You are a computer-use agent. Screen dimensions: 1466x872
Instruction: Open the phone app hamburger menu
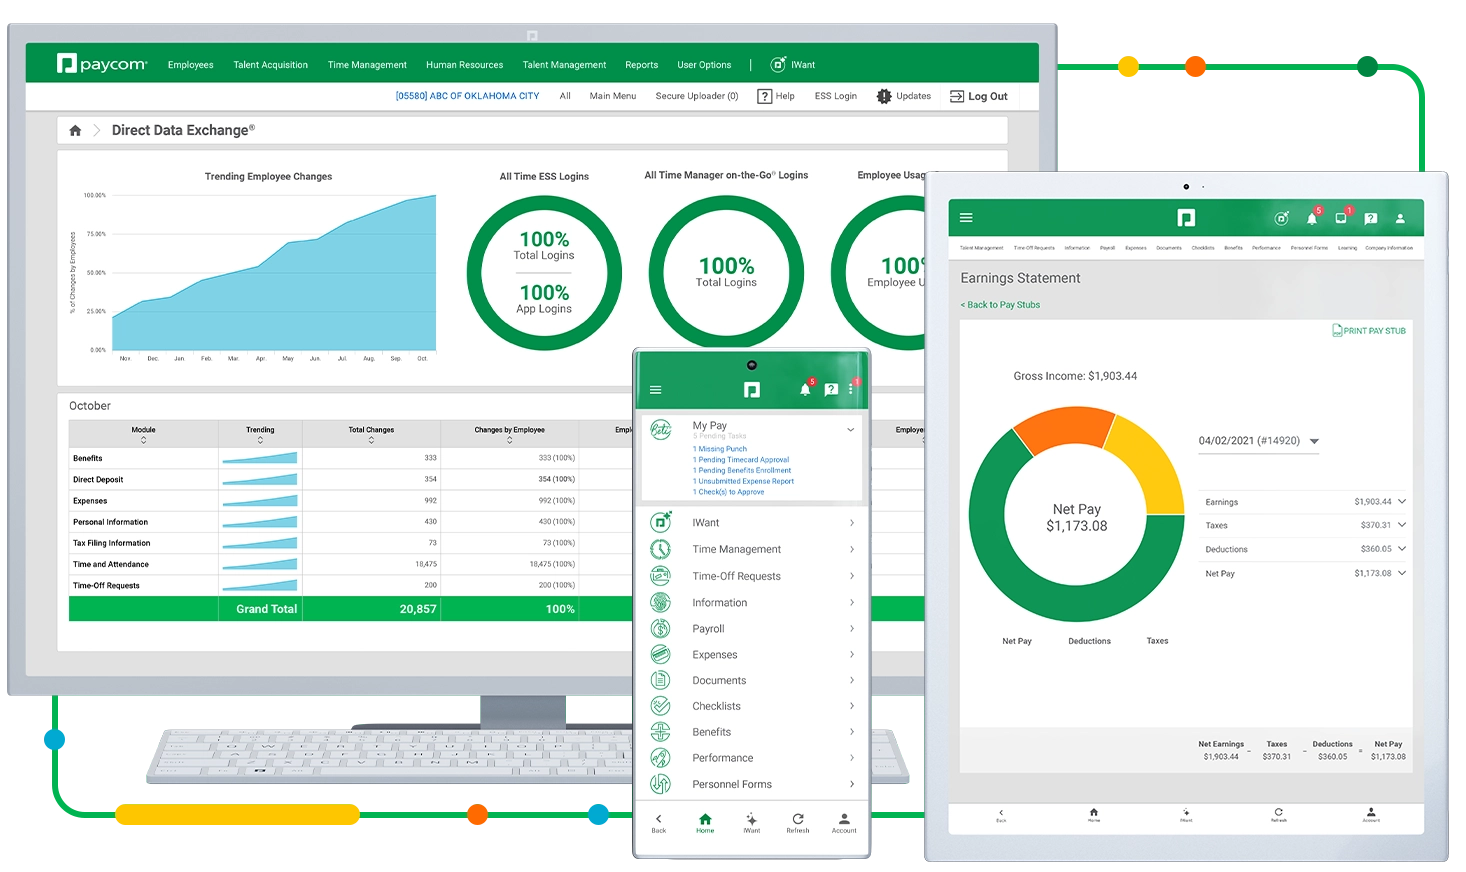[x=656, y=390]
